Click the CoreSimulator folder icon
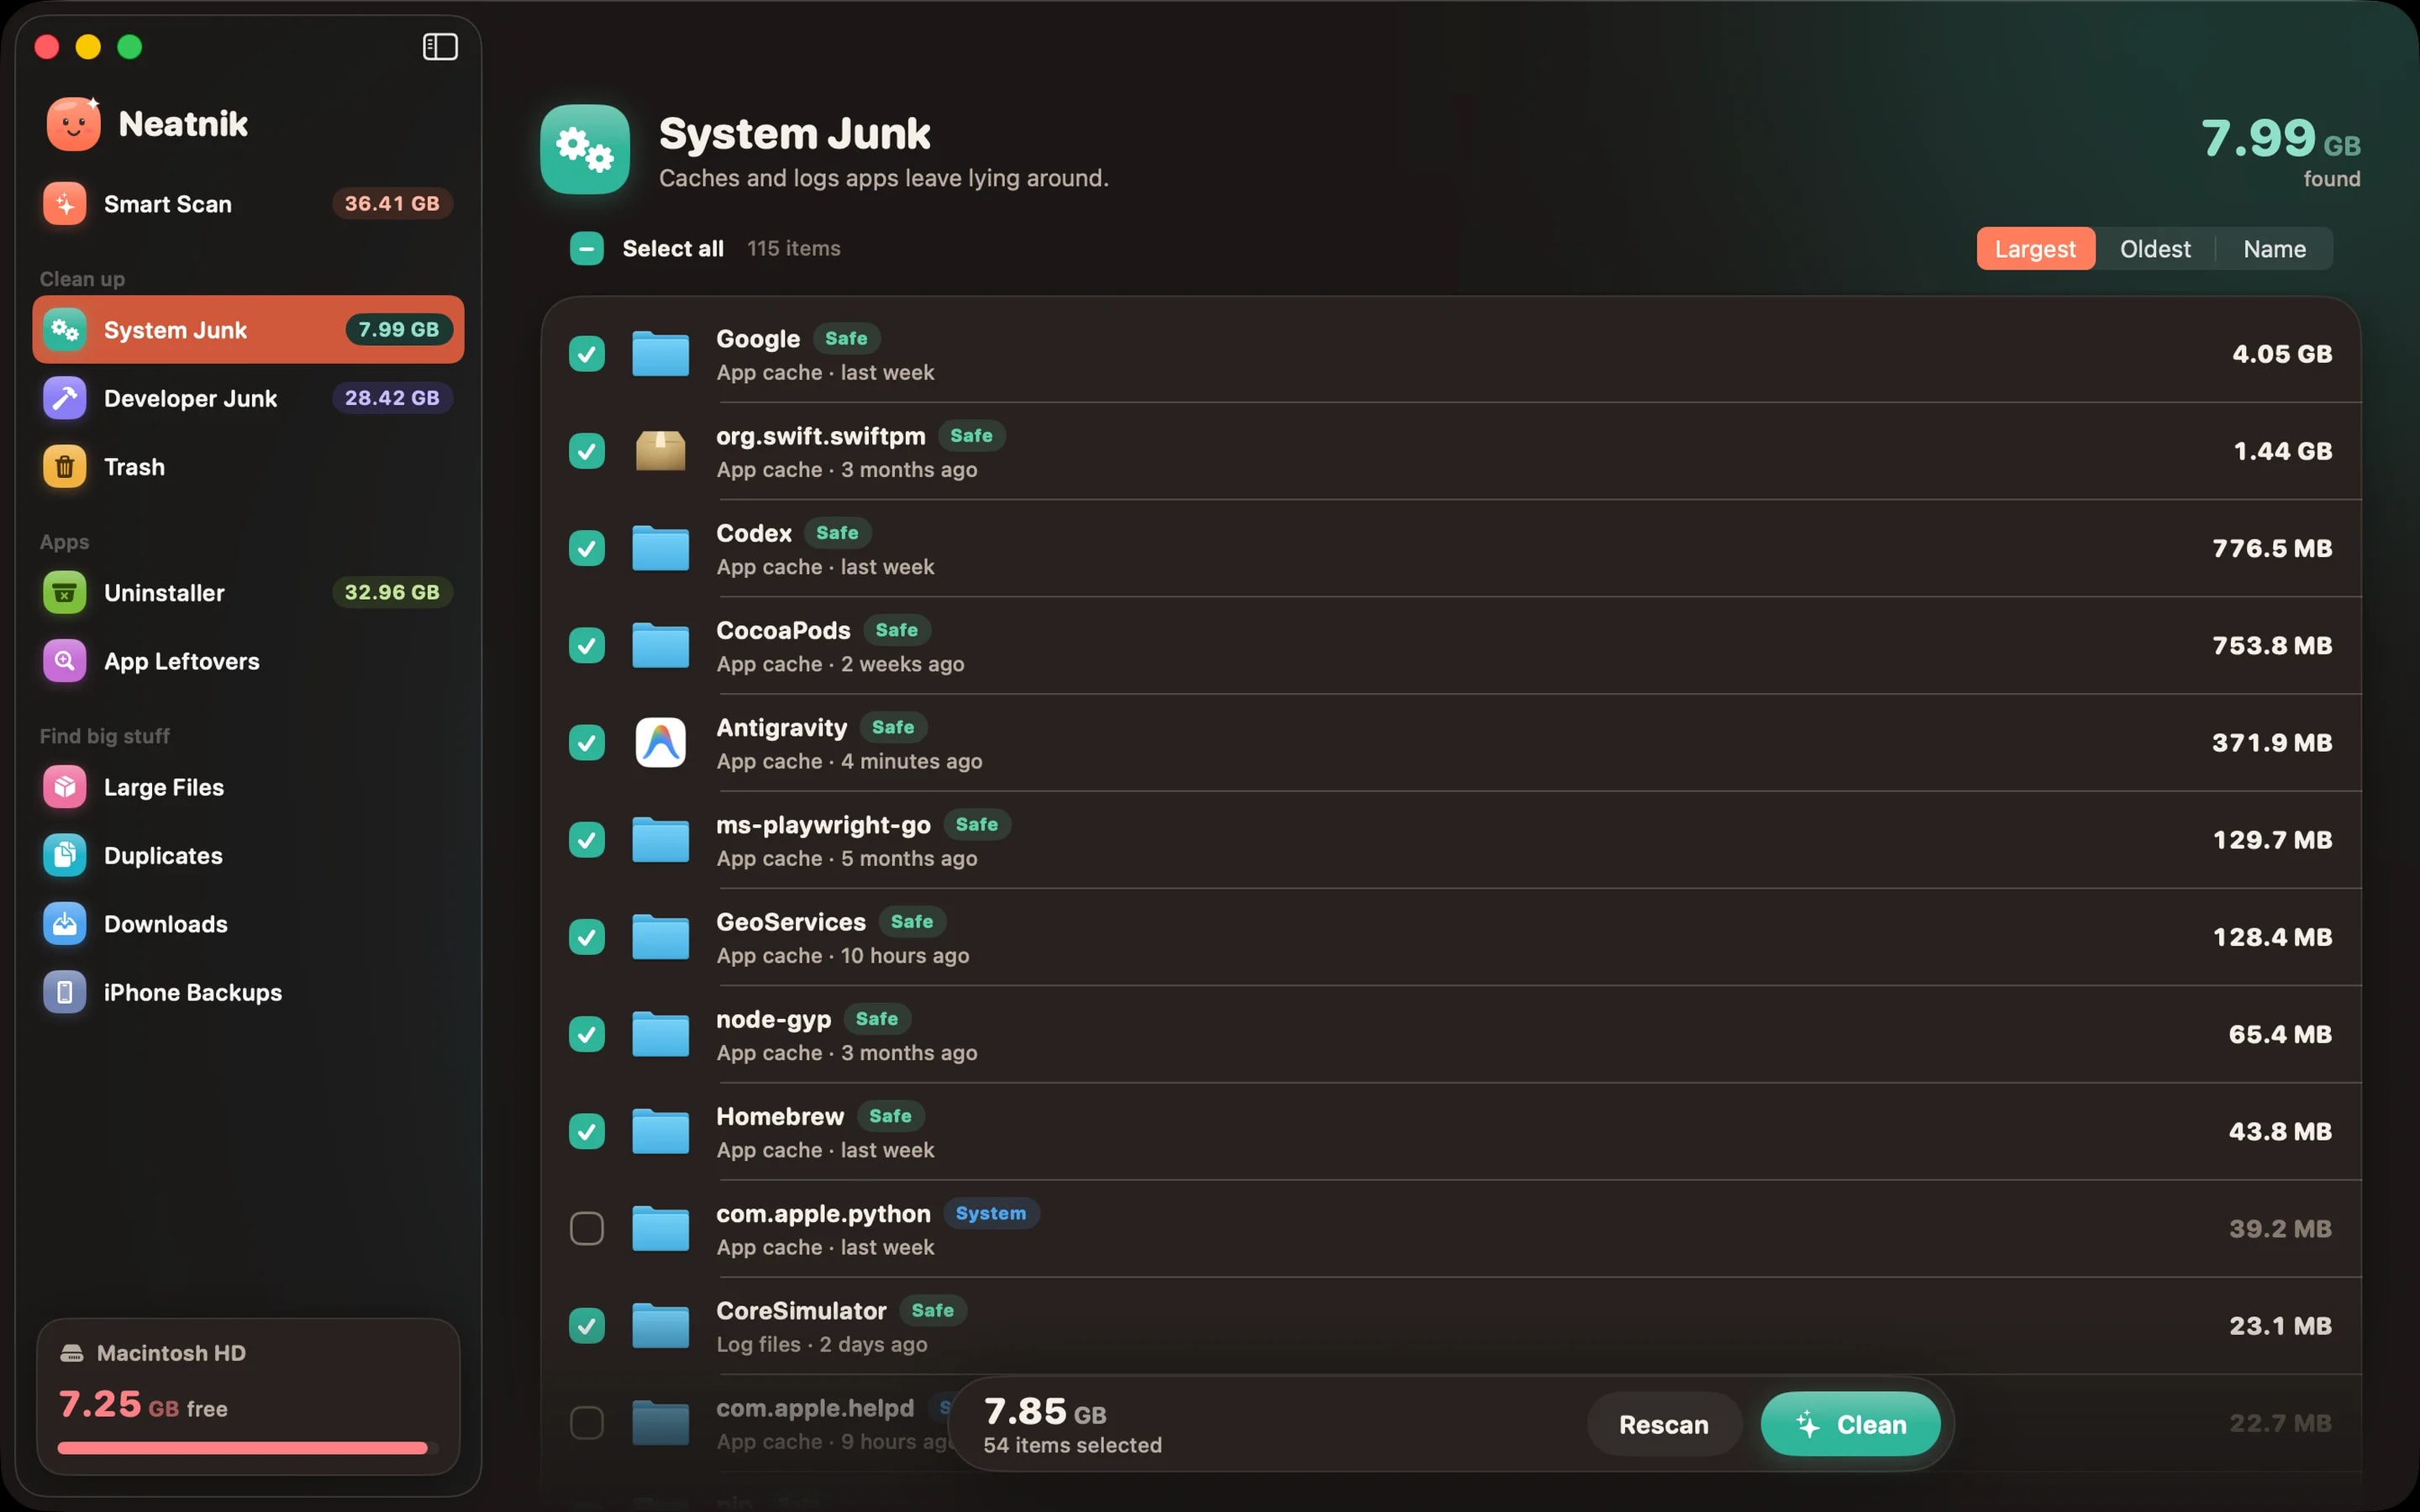The image size is (2420, 1512). coord(661,1325)
